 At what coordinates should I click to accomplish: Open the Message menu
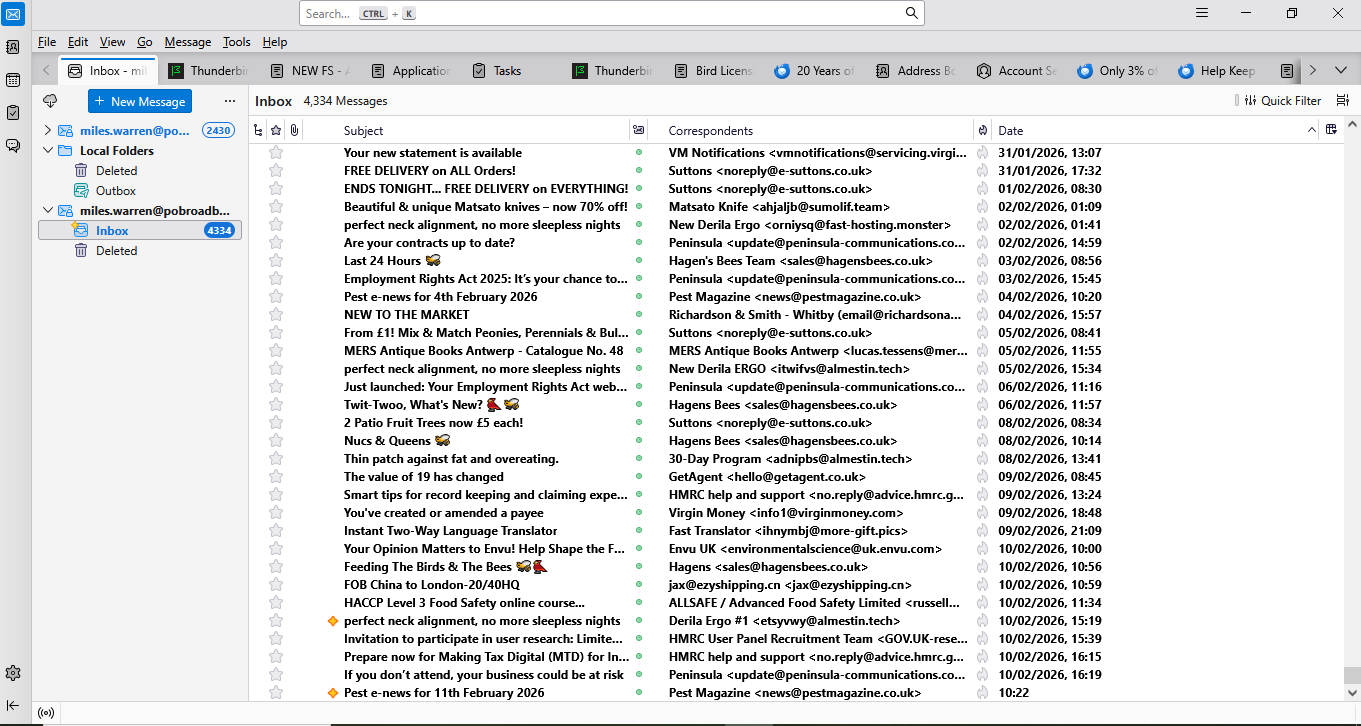(187, 42)
